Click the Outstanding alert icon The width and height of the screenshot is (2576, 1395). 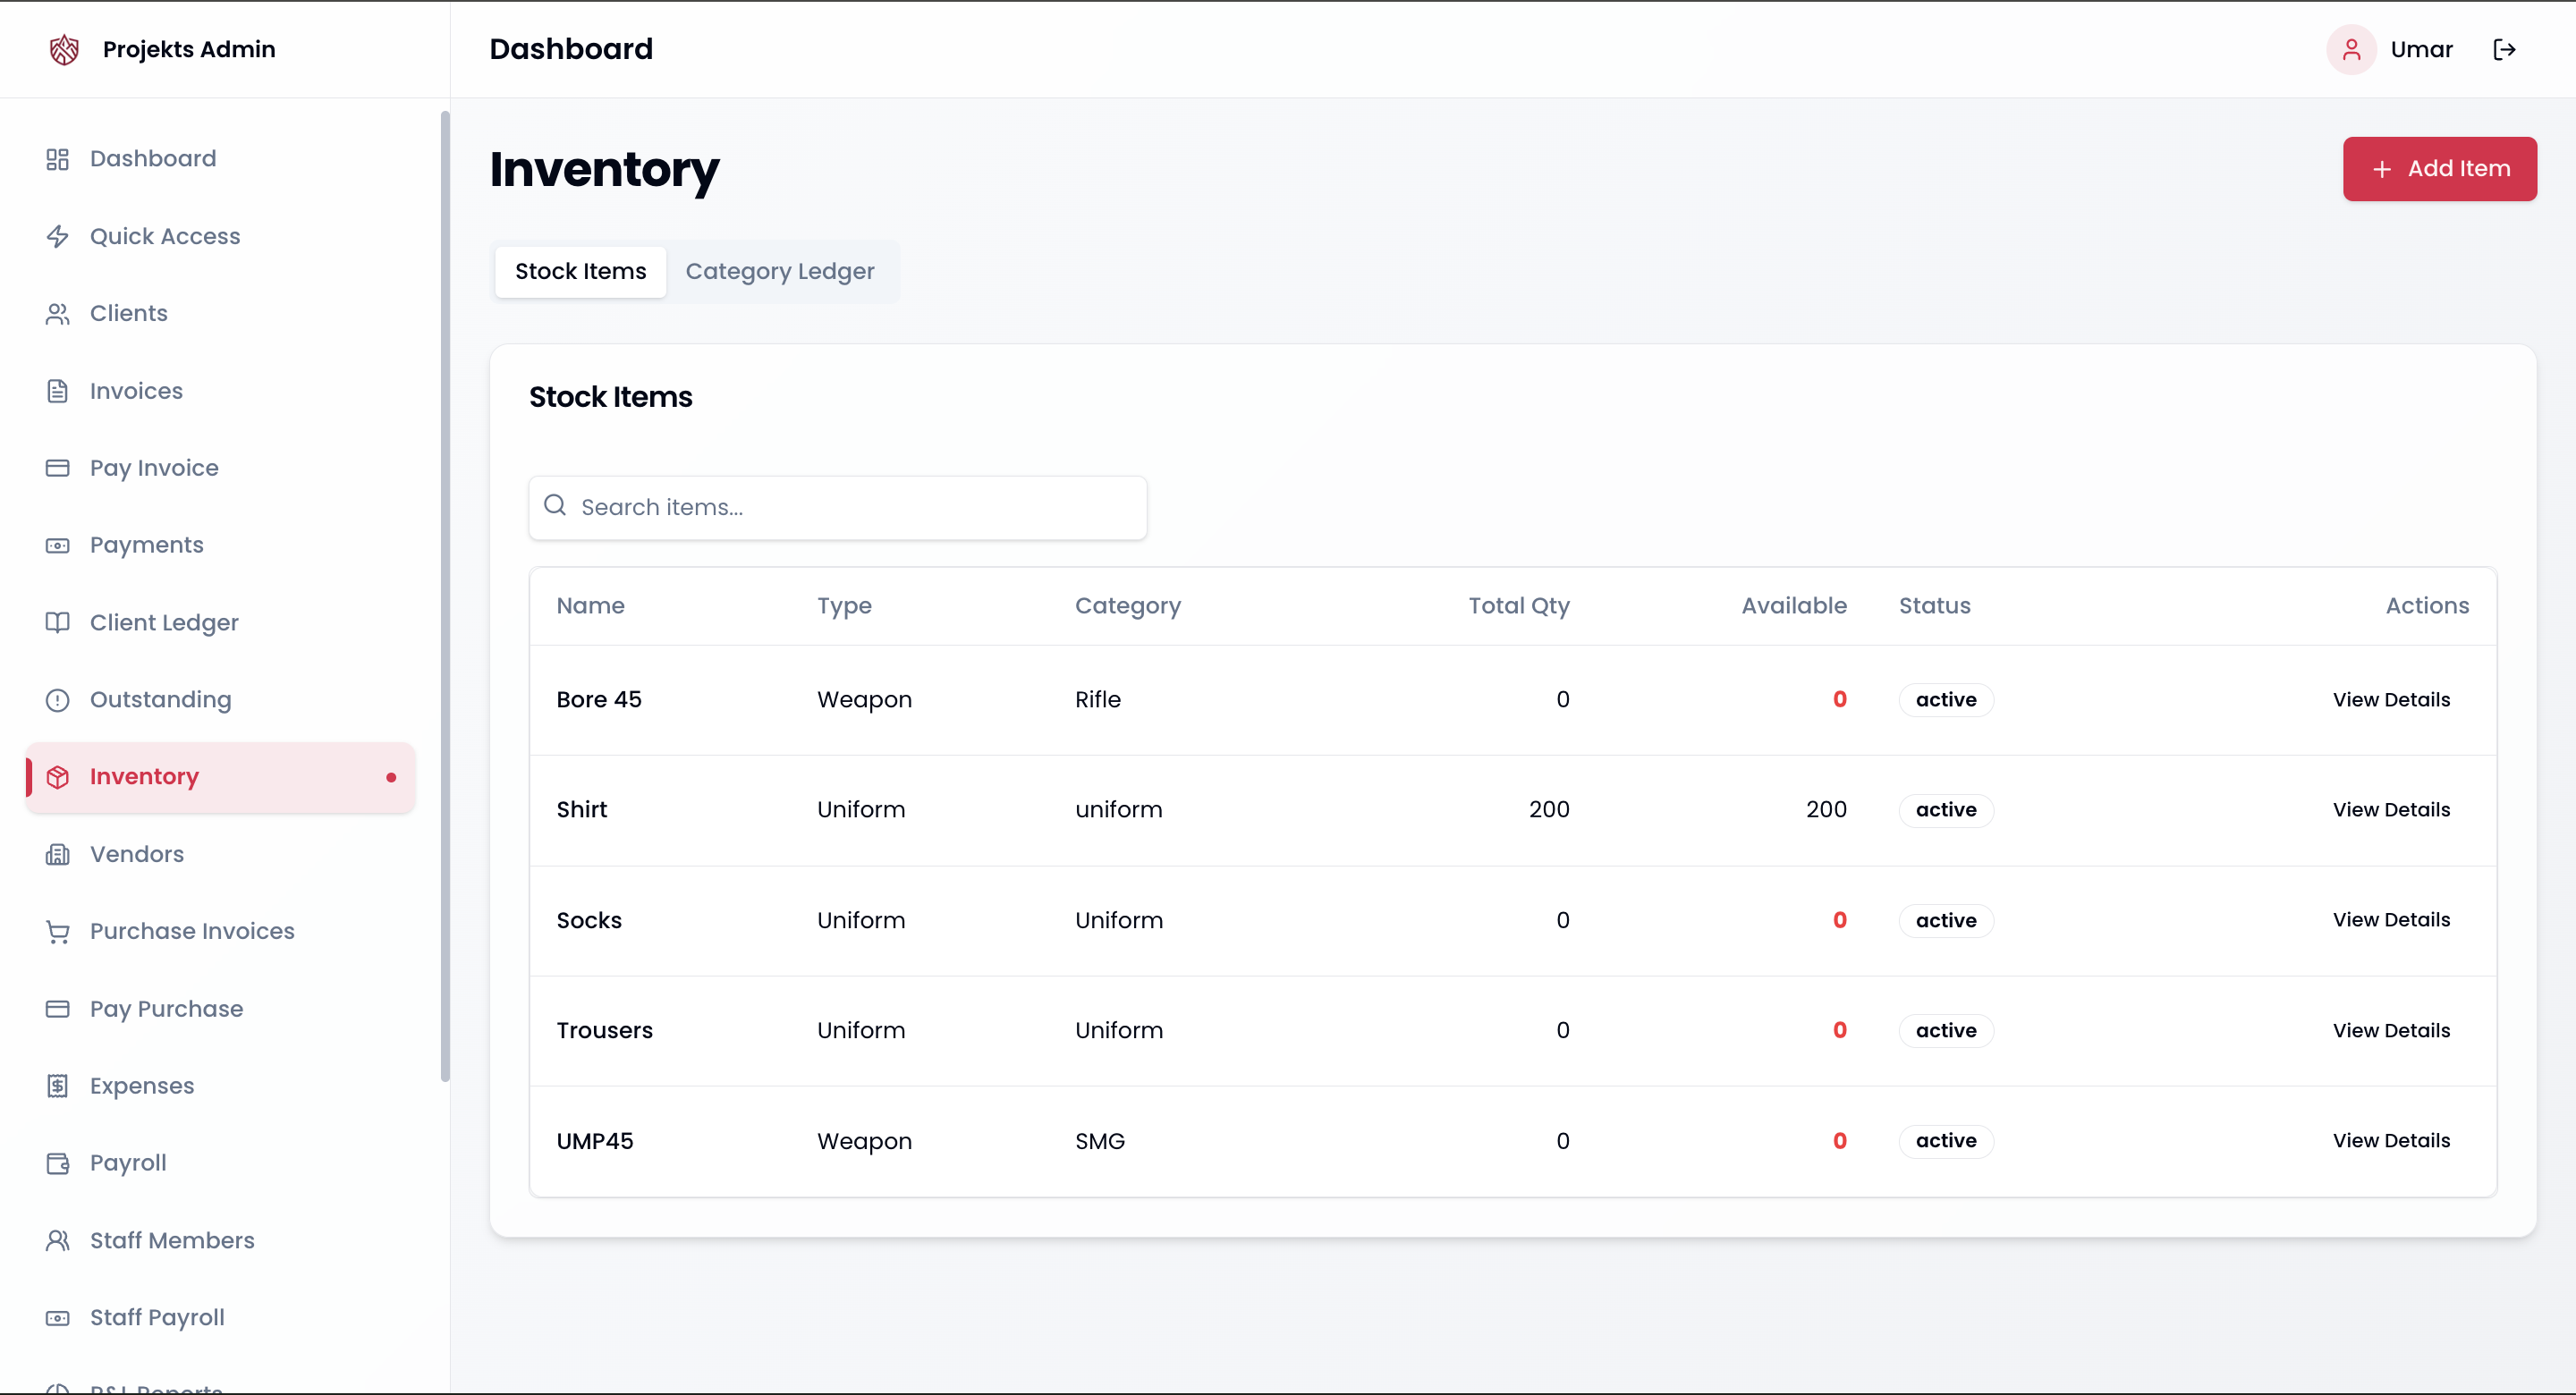[x=57, y=700]
